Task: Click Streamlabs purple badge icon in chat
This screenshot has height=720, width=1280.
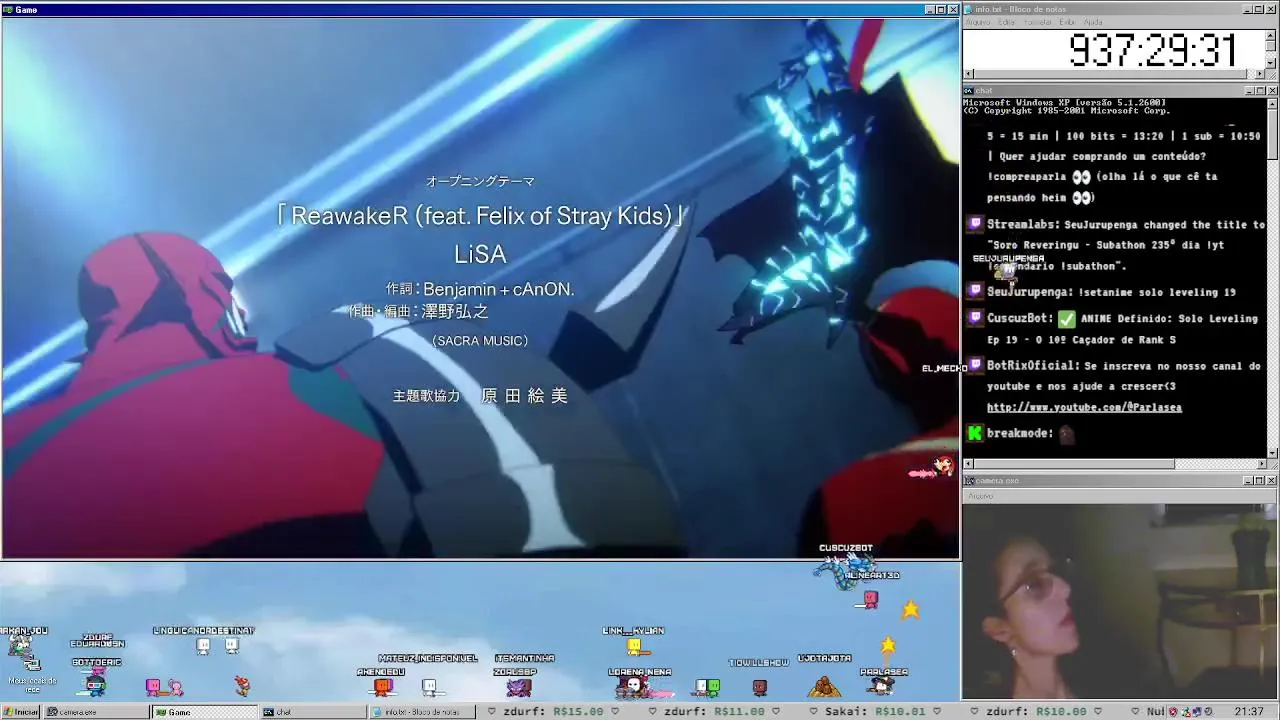Action: (x=976, y=224)
